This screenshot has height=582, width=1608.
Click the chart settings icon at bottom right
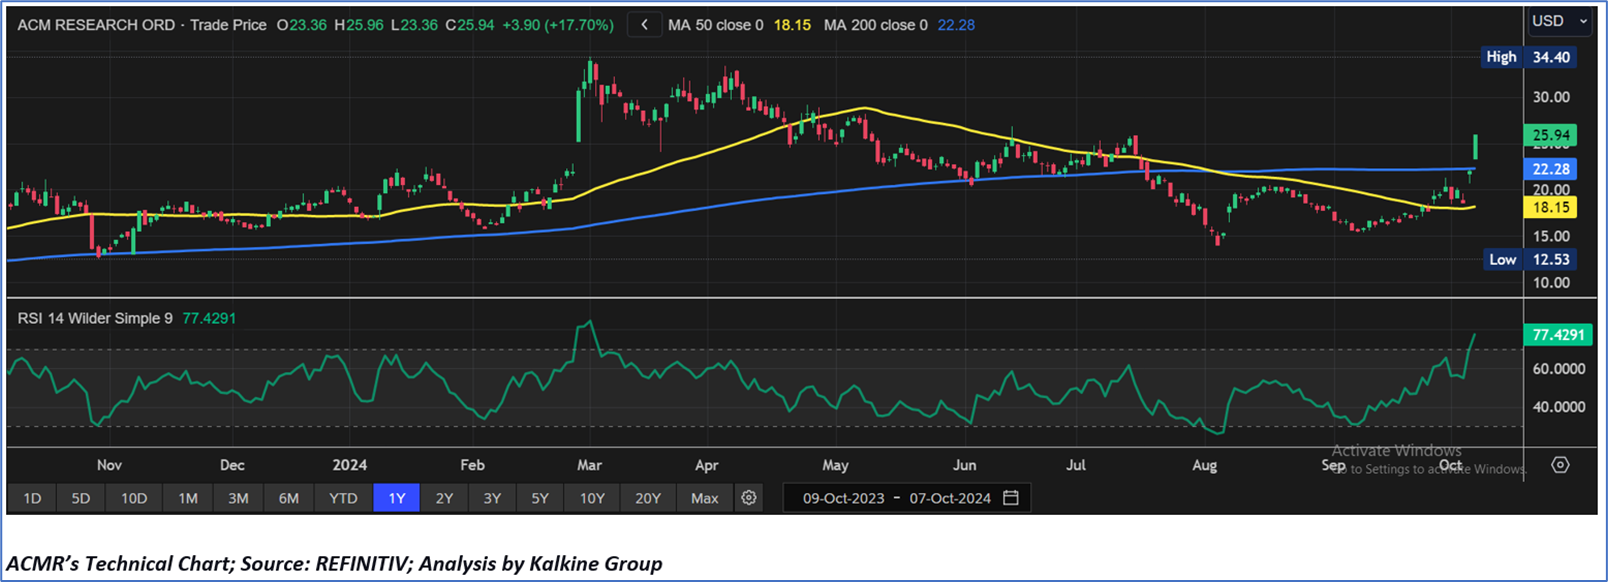point(1560,465)
